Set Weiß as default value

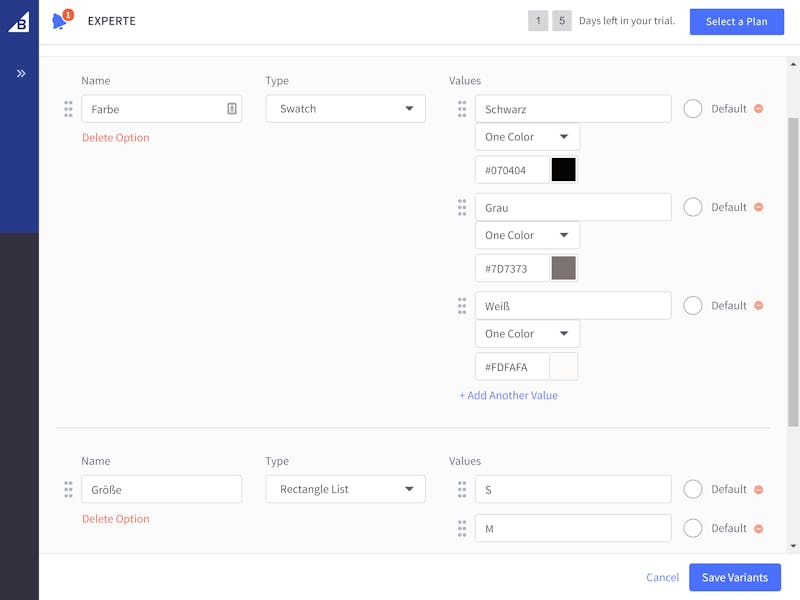tap(693, 306)
